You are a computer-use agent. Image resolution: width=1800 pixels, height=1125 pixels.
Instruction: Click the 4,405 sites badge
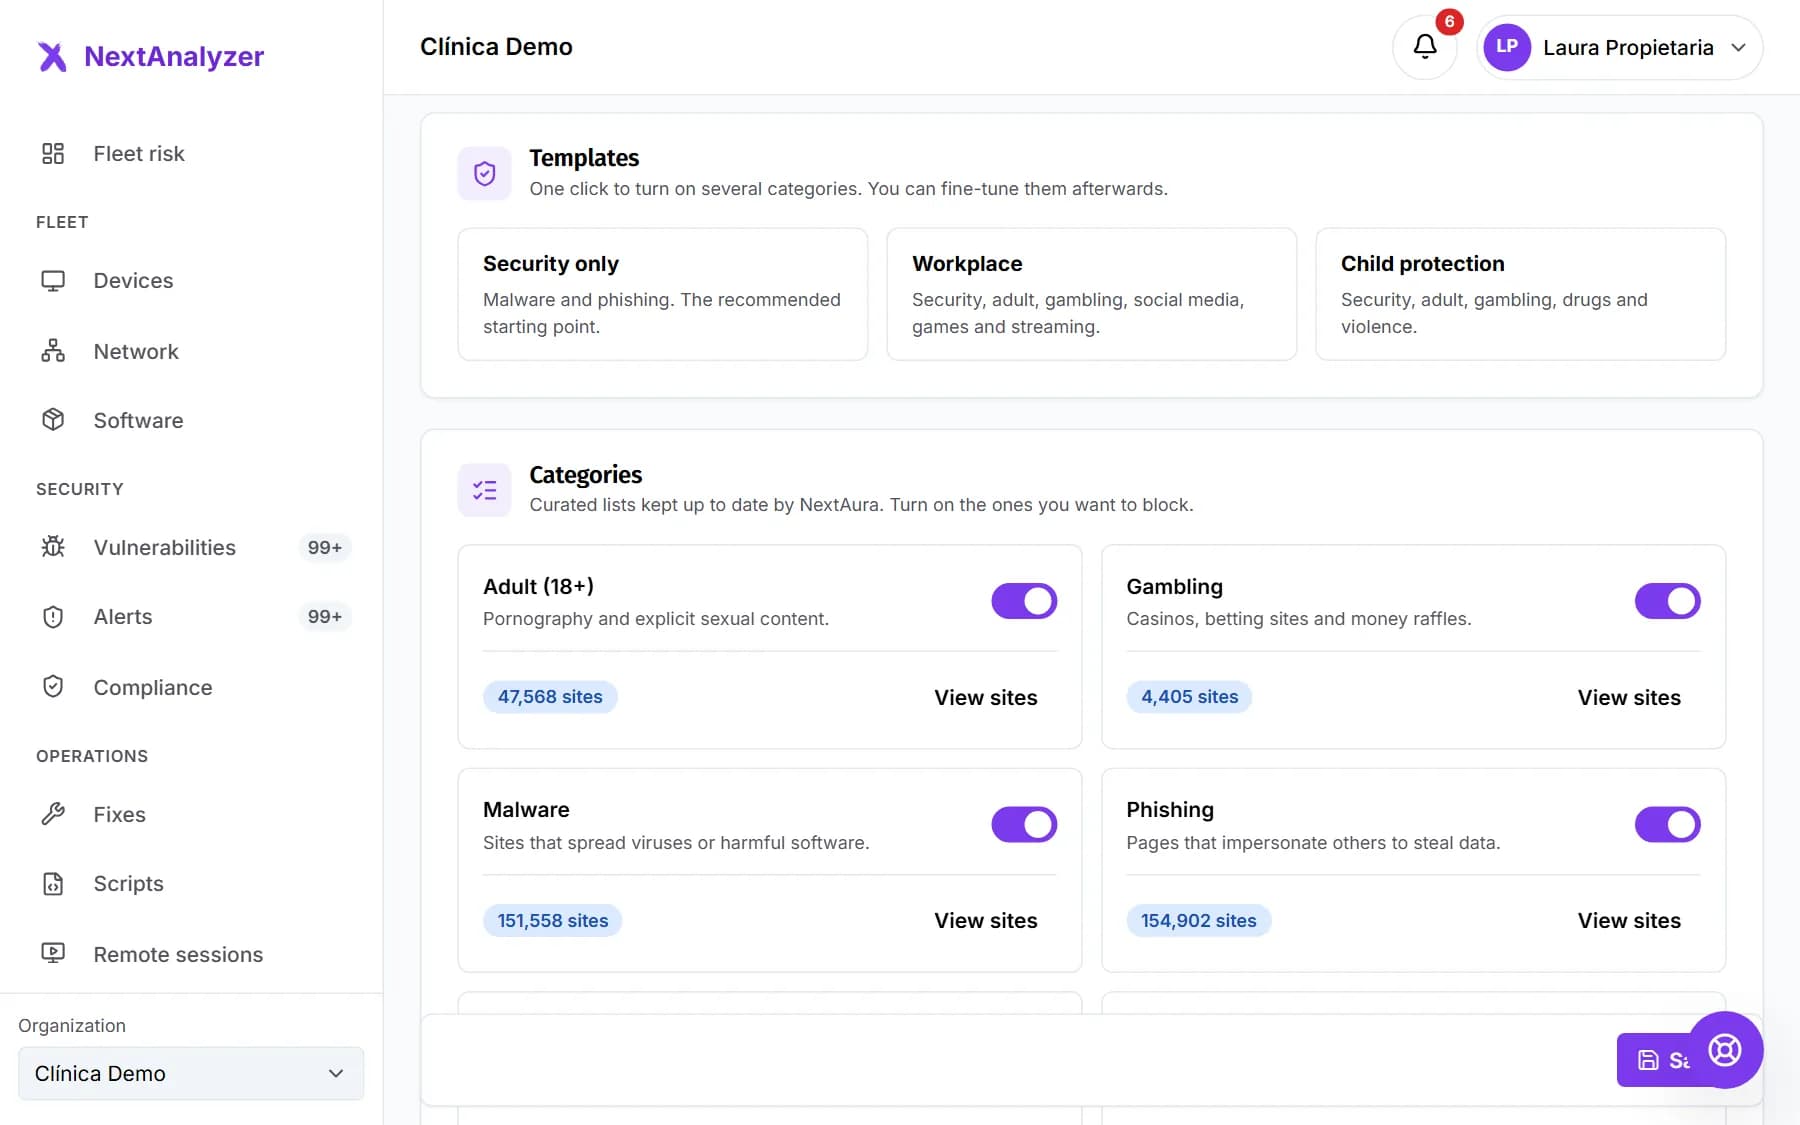[1189, 697]
